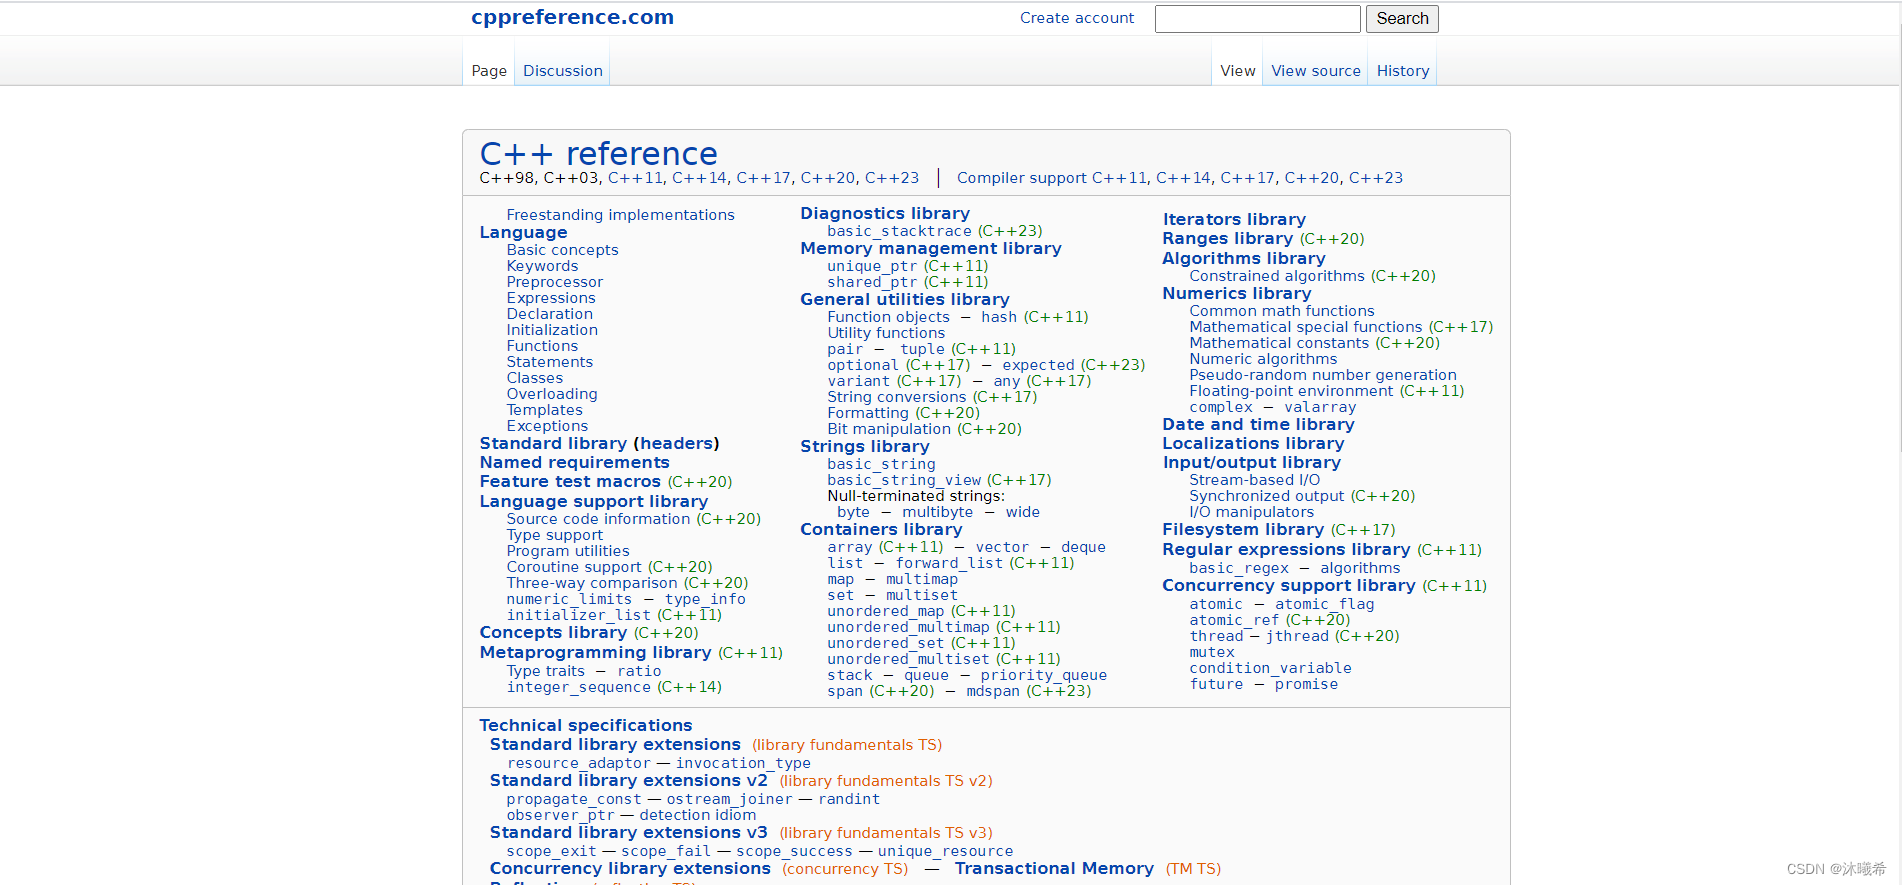
Task: Open the optional link
Action: (x=863, y=365)
